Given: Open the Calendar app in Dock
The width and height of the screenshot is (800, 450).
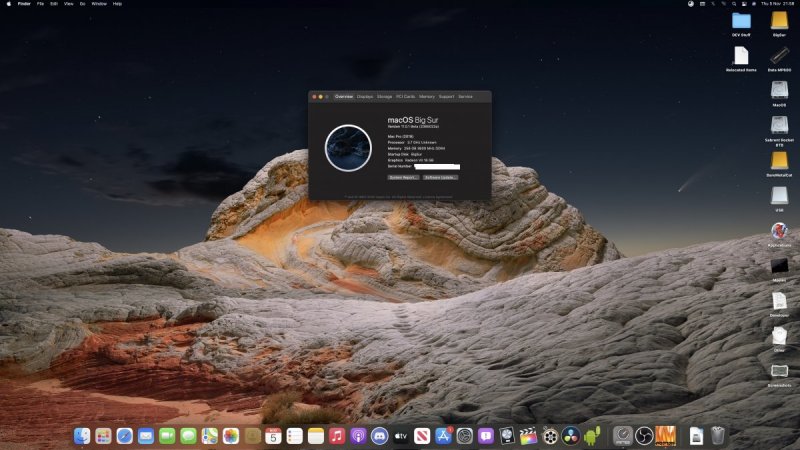Looking at the screenshot, I should tap(273, 435).
